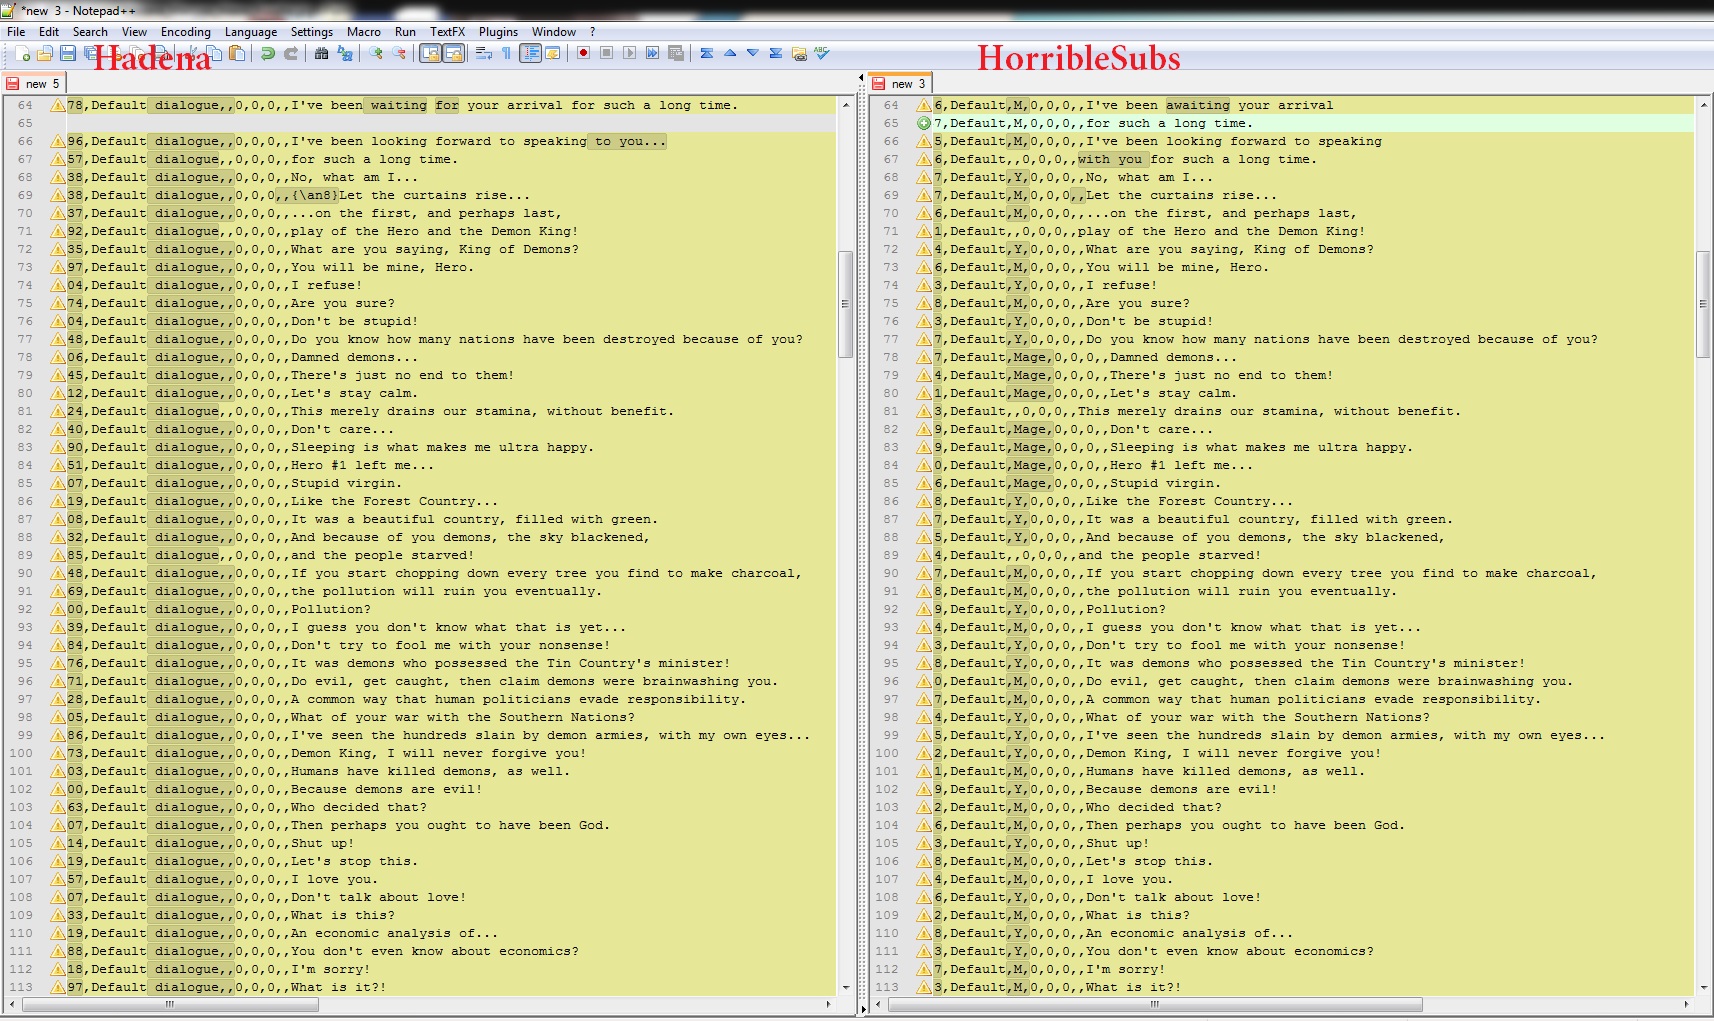Open Find with the binoculars icon
1714x1021 pixels.
tap(322, 54)
